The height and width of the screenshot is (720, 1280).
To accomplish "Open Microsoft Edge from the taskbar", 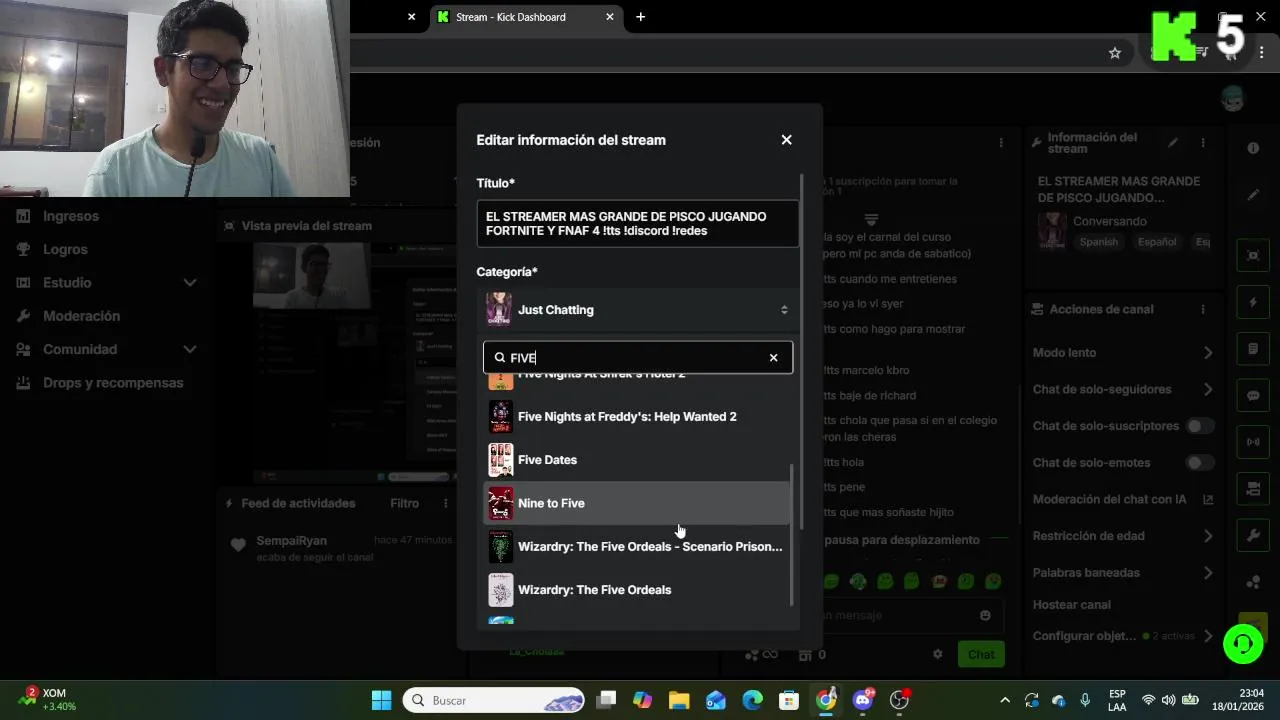I will point(752,700).
